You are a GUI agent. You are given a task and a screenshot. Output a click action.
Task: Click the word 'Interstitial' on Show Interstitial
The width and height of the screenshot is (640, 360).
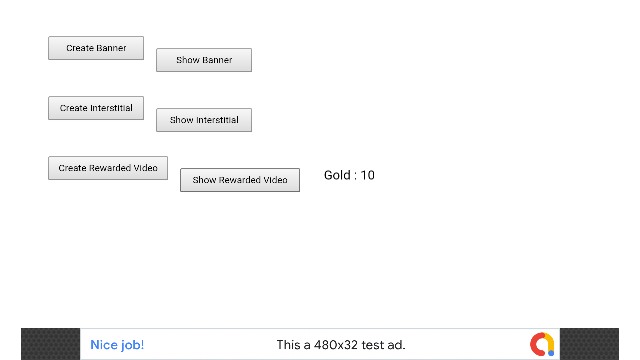[x=217, y=120]
